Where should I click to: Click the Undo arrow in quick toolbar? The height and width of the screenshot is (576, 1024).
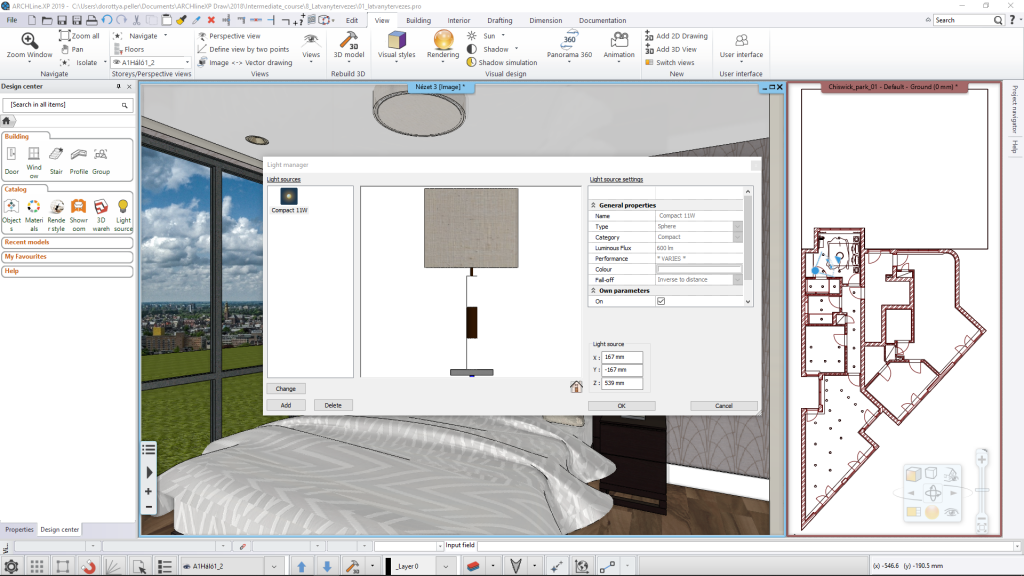(x=106, y=20)
